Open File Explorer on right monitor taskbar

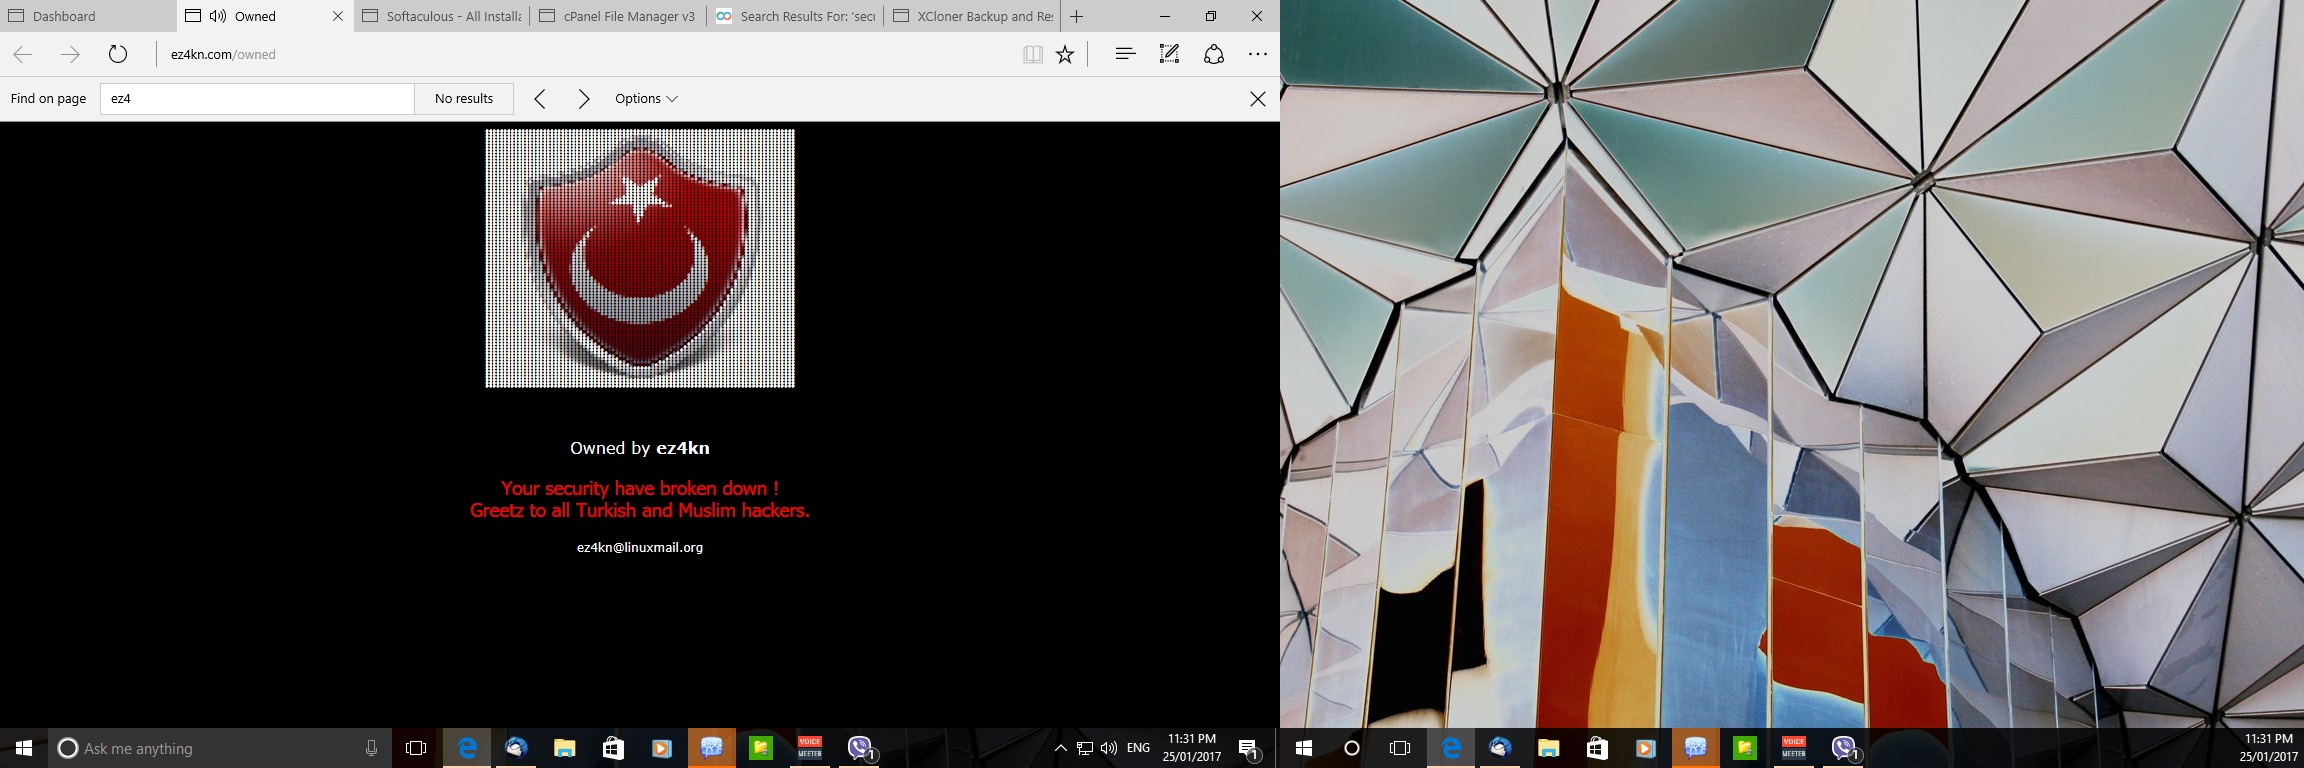[x=1549, y=748]
